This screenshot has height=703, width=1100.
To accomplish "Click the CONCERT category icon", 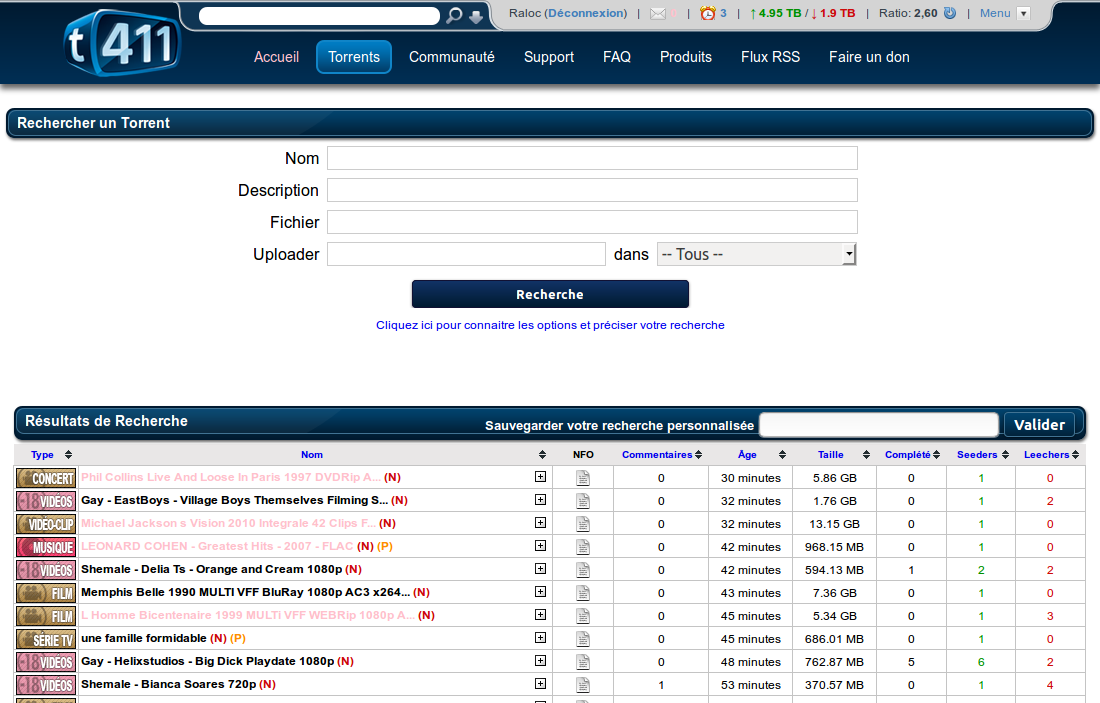I will (x=46, y=478).
